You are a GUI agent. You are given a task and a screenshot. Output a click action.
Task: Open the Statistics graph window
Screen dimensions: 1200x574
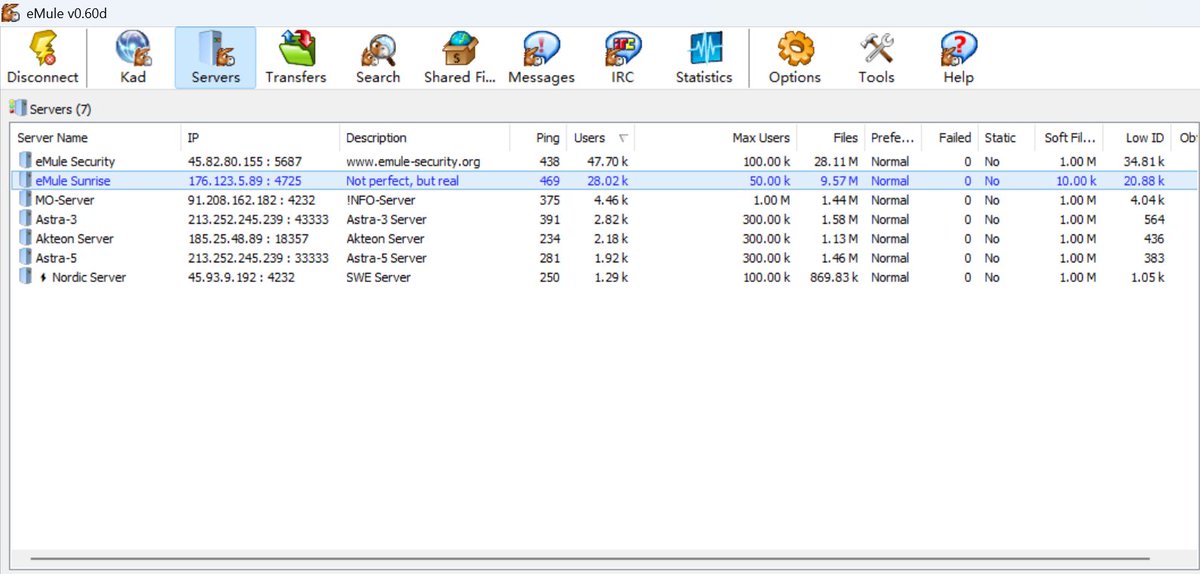(704, 58)
